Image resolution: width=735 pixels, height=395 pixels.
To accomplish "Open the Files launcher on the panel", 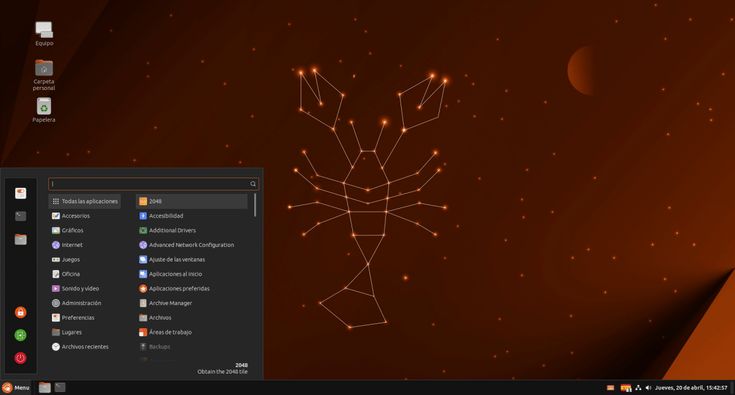I will [x=45, y=388].
